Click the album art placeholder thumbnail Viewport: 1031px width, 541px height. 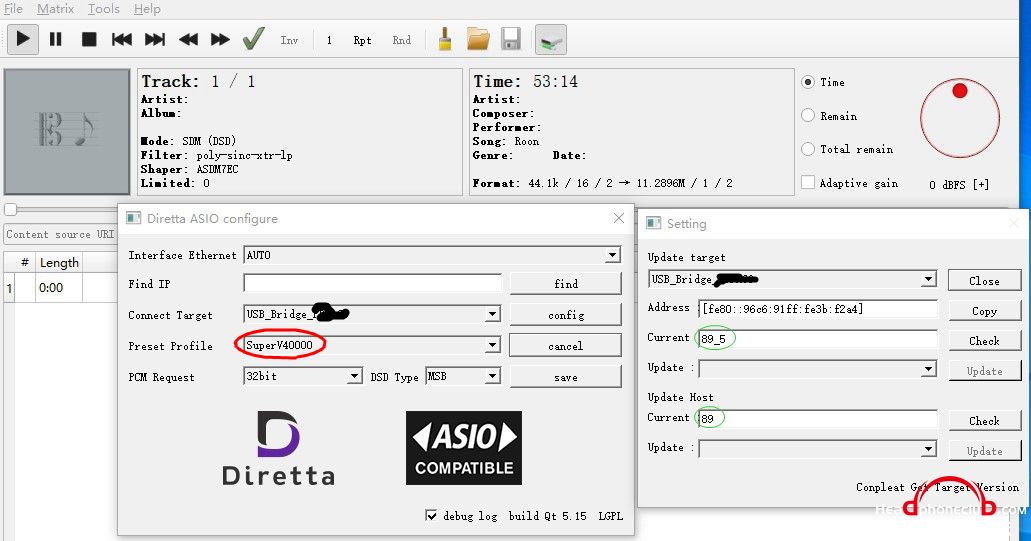[66, 131]
